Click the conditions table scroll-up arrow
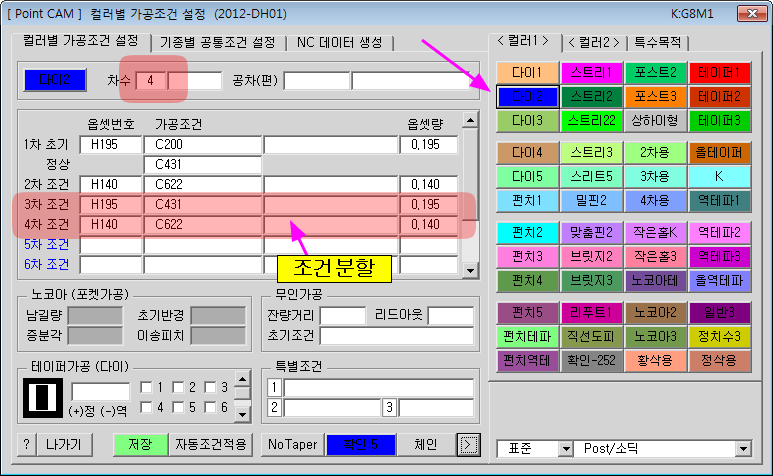773x476 pixels. click(471, 120)
